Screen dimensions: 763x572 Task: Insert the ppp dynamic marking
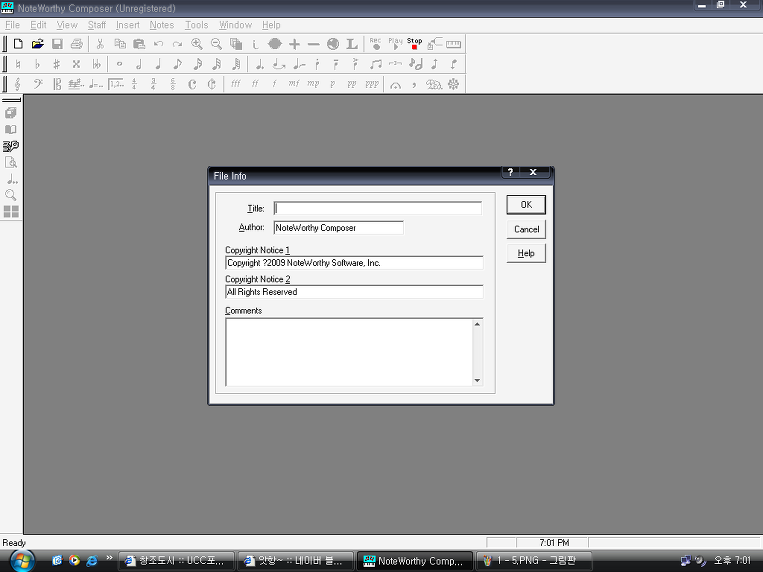click(372, 84)
